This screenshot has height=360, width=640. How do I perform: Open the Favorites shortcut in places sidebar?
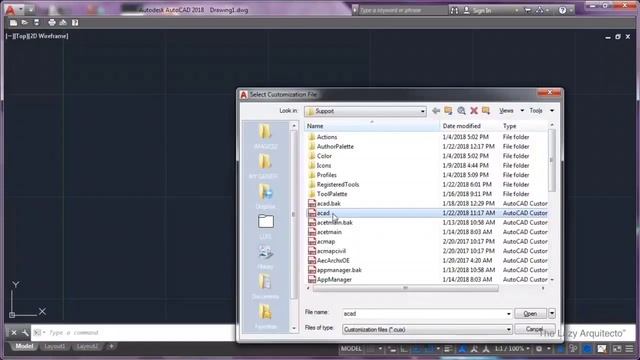[x=265, y=316]
